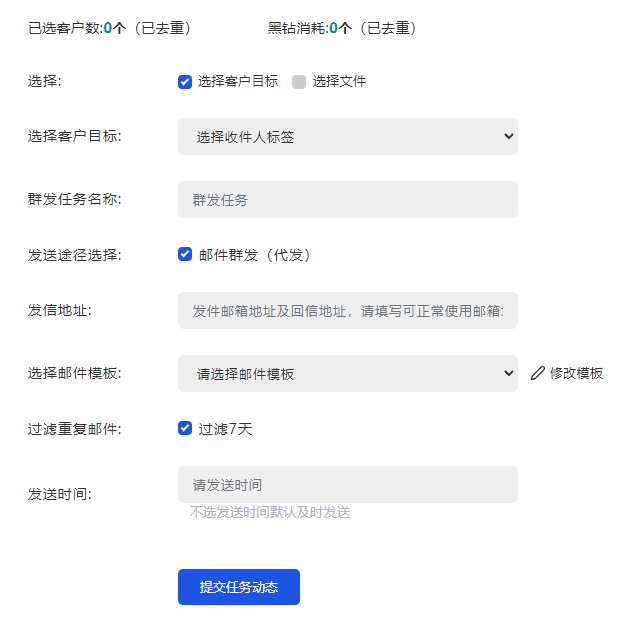Viewport: 618px width, 625px height.
Task: Click the 不选发送时间默认及时发送 hint text
Action: [x=270, y=513]
